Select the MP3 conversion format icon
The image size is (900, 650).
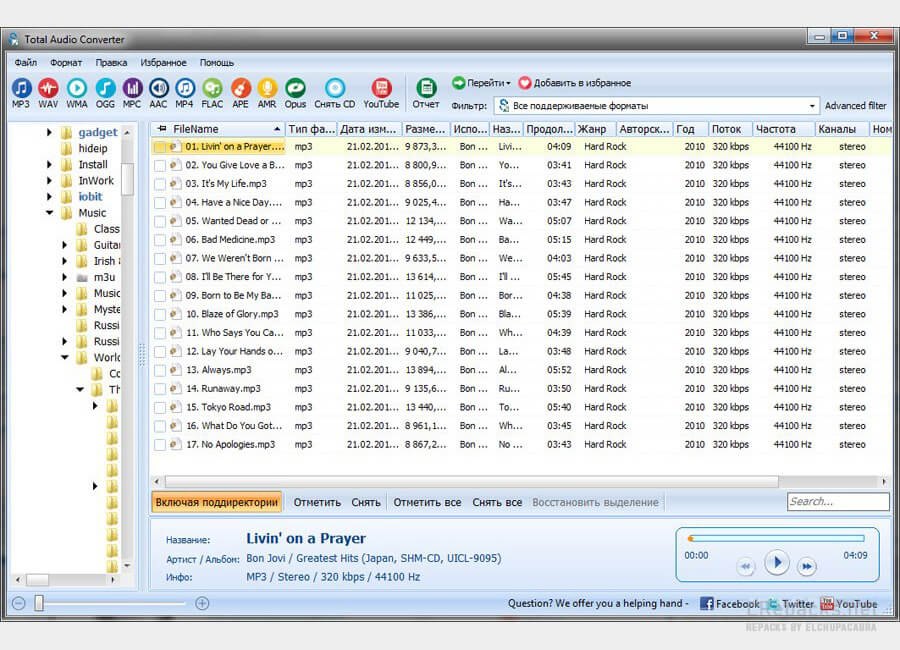(x=21, y=88)
